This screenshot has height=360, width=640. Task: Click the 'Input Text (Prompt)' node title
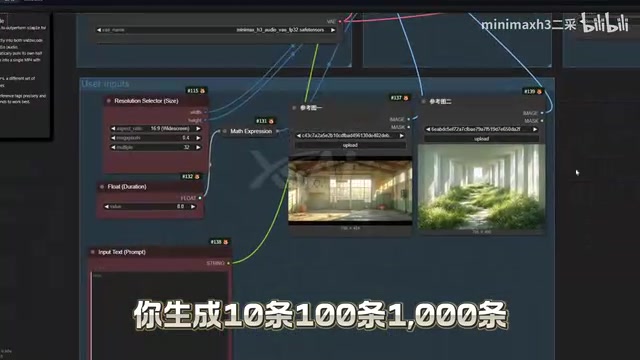122,252
